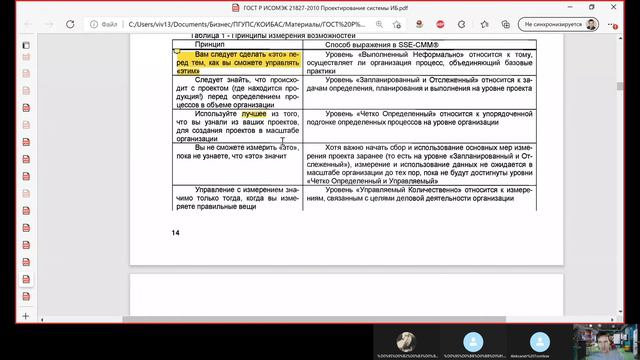Click the horizontal scrollbar thumb
640x360 pixels.
(x=314, y=319)
